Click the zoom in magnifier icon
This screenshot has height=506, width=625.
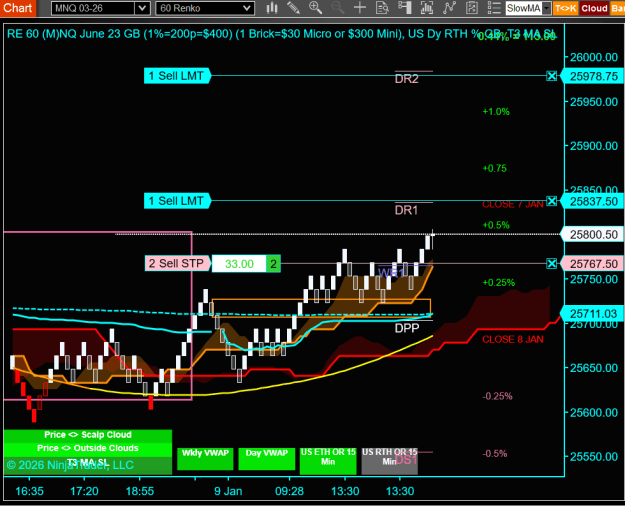pos(315,8)
